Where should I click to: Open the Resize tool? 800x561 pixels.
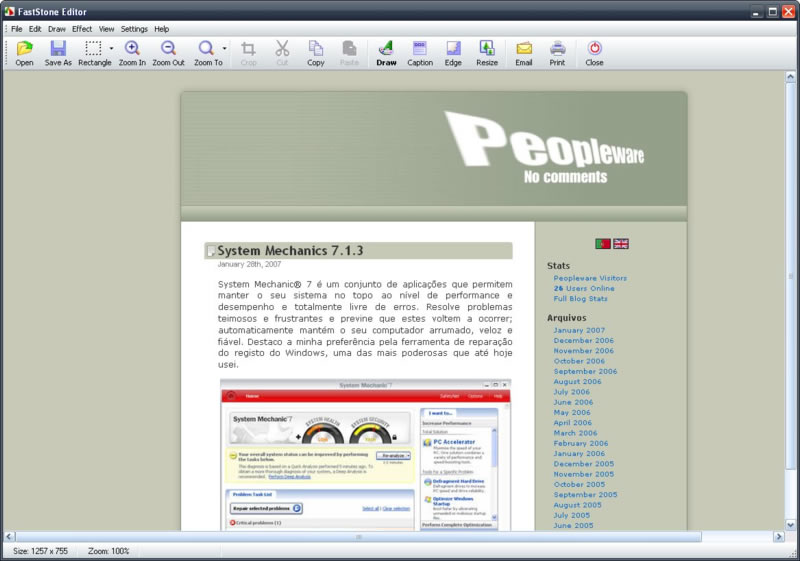coord(487,53)
